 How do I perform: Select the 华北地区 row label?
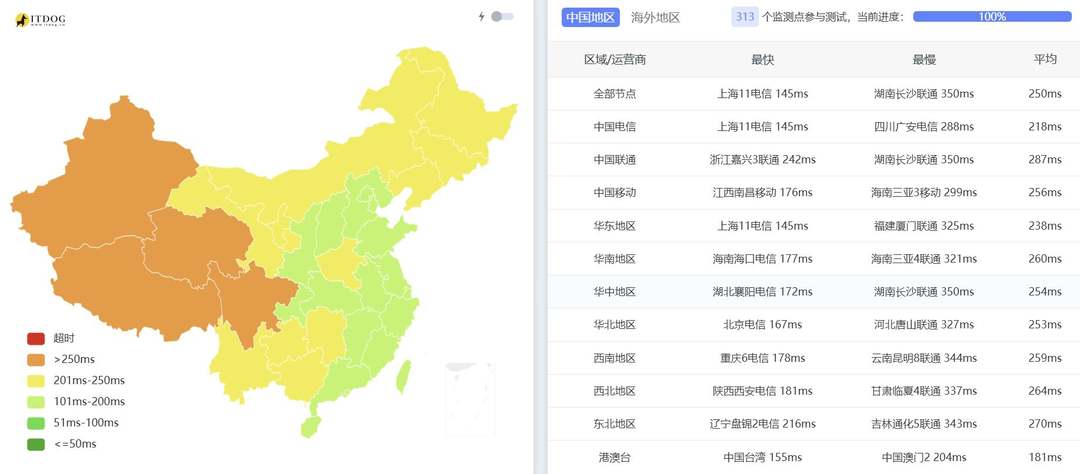615,324
